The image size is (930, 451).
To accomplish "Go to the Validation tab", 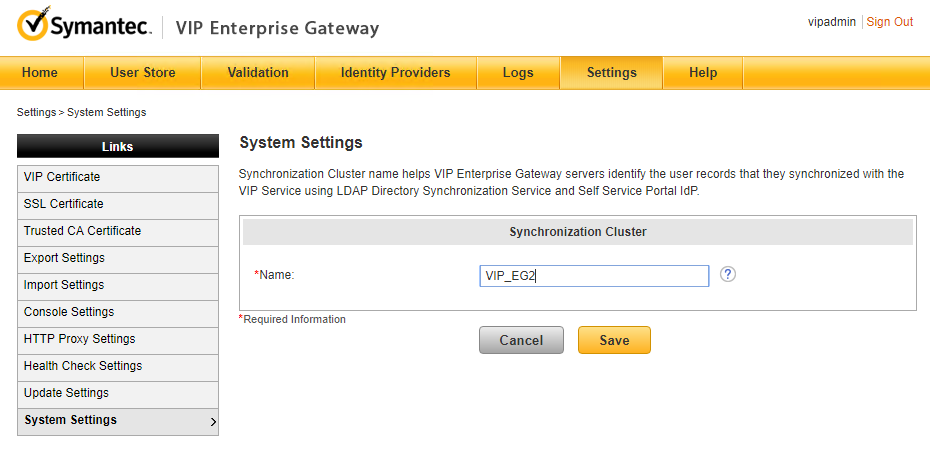I will [x=258, y=72].
